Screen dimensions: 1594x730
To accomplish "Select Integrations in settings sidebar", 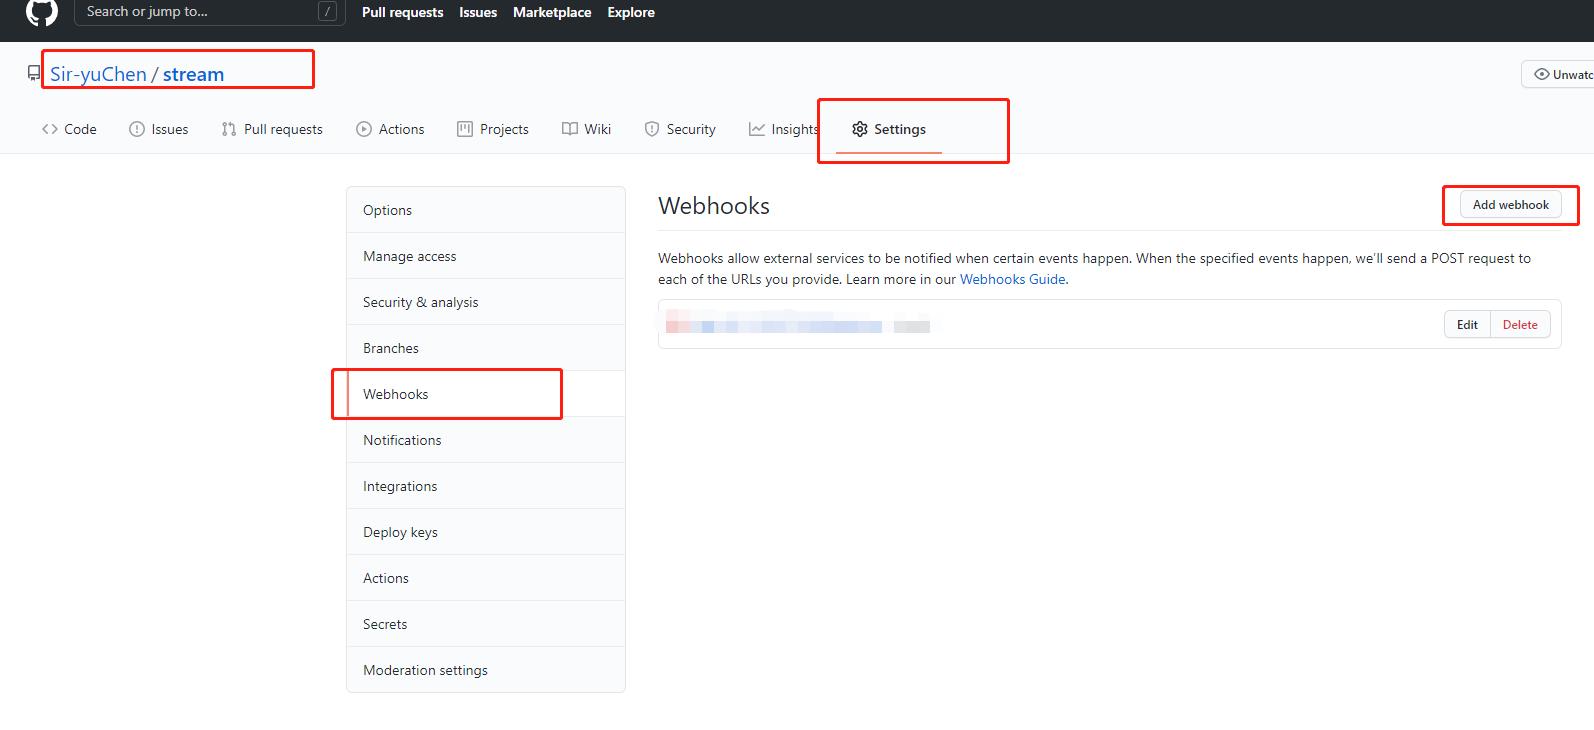I will point(486,486).
